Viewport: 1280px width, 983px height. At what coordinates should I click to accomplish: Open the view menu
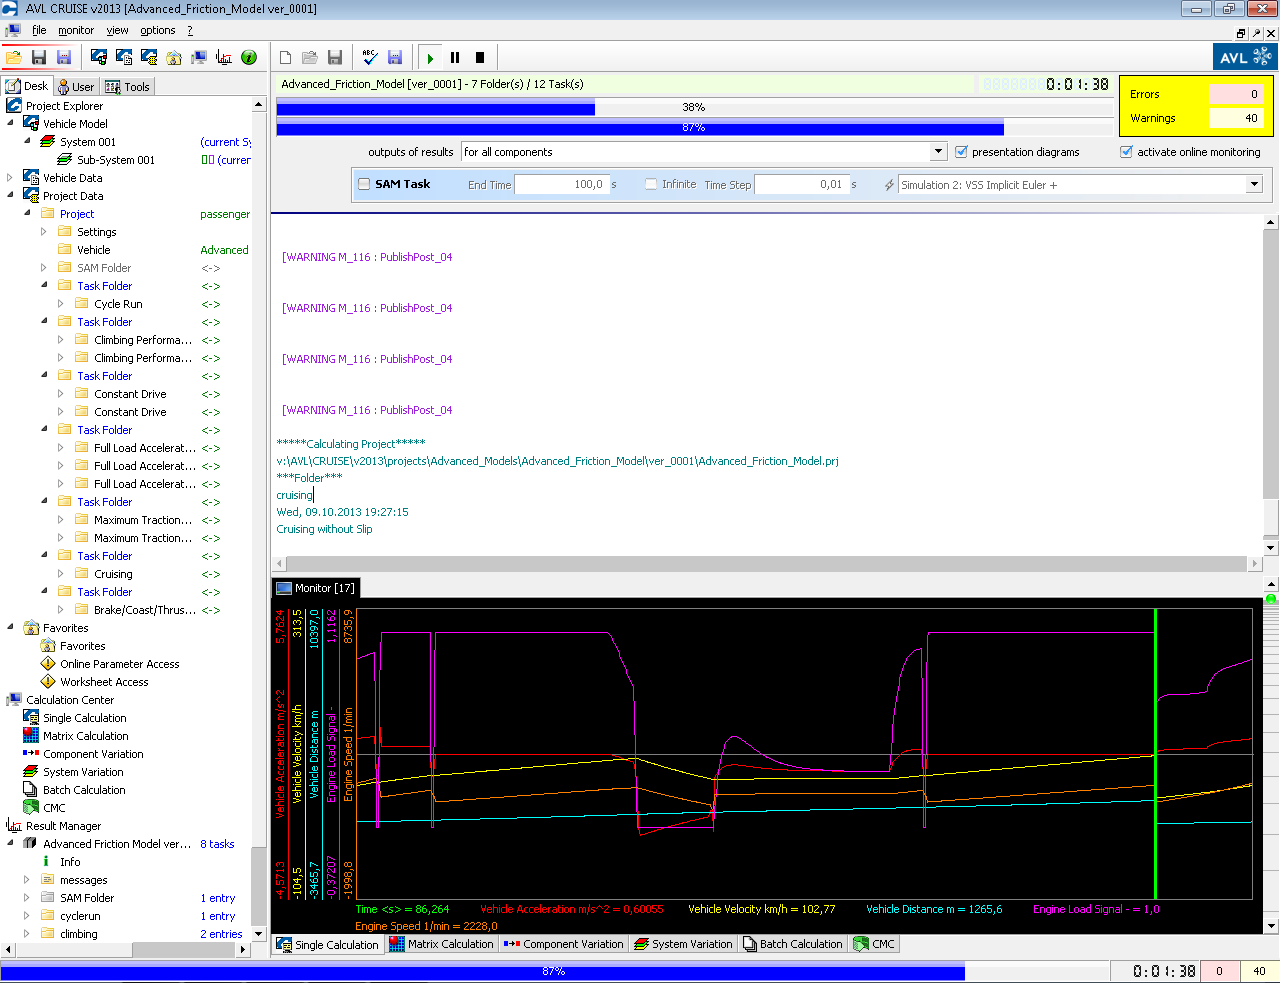(117, 30)
